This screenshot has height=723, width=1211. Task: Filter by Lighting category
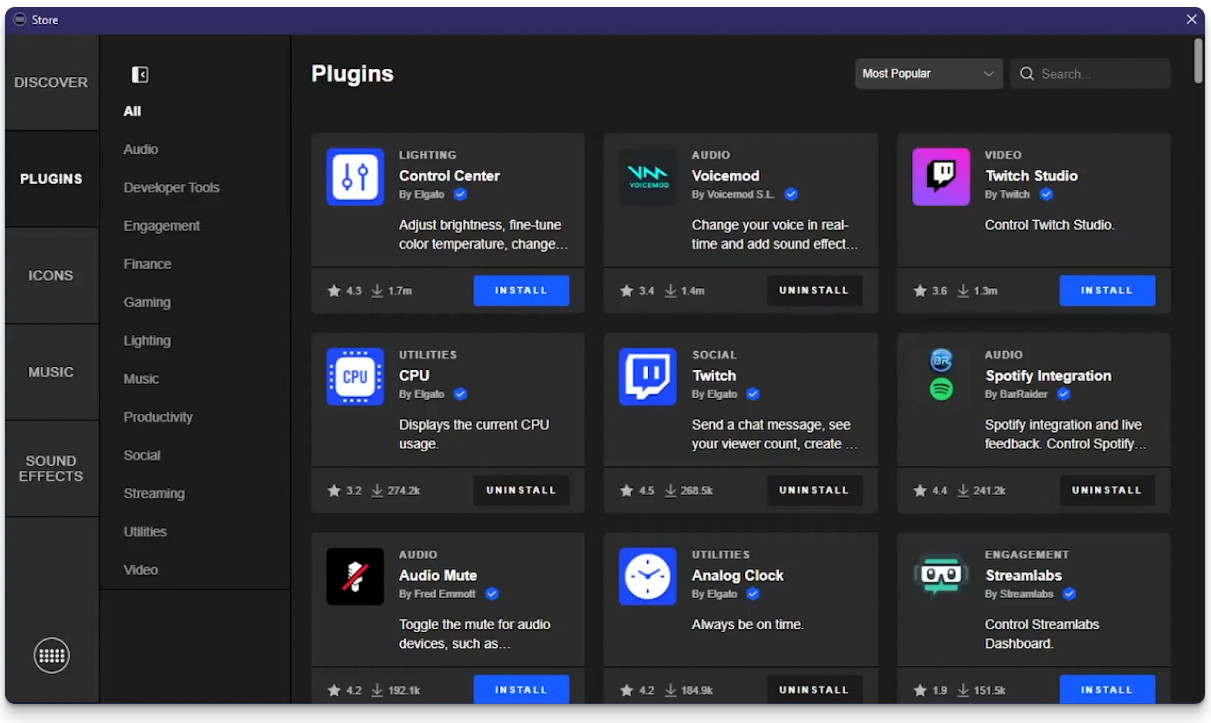(x=147, y=341)
